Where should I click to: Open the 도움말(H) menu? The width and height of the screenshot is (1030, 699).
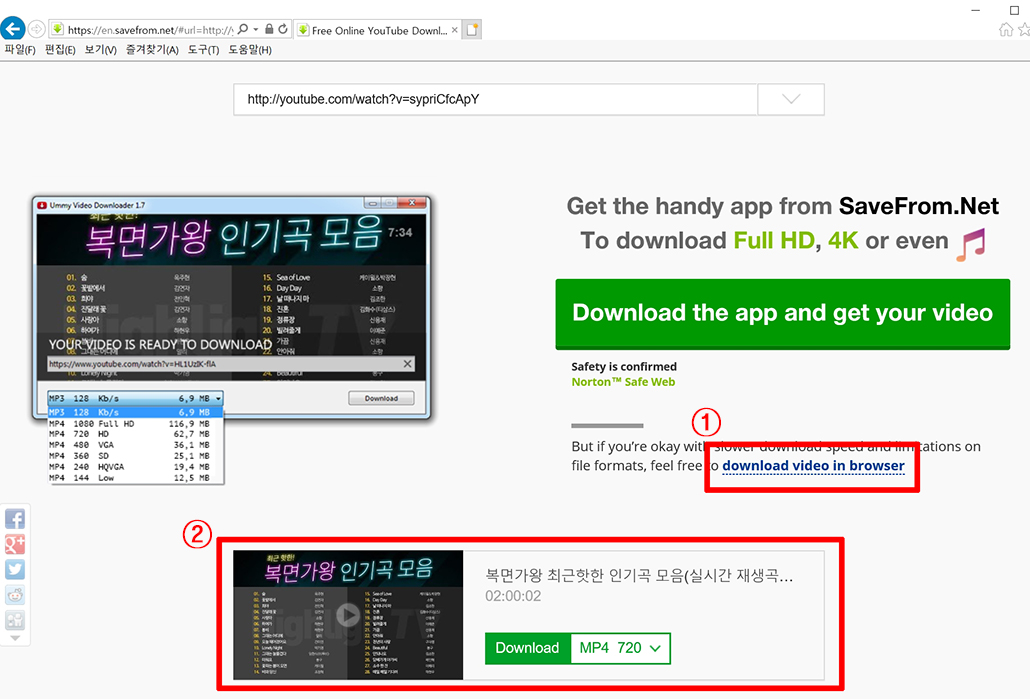(250, 50)
